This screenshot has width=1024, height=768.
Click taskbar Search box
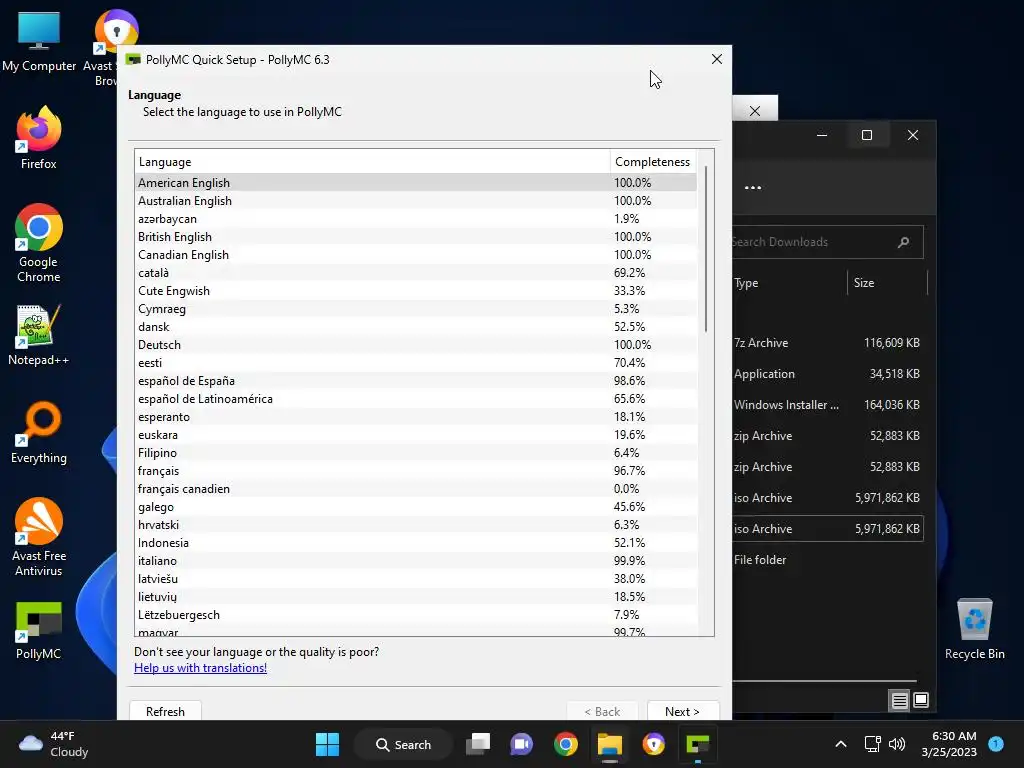coord(404,744)
